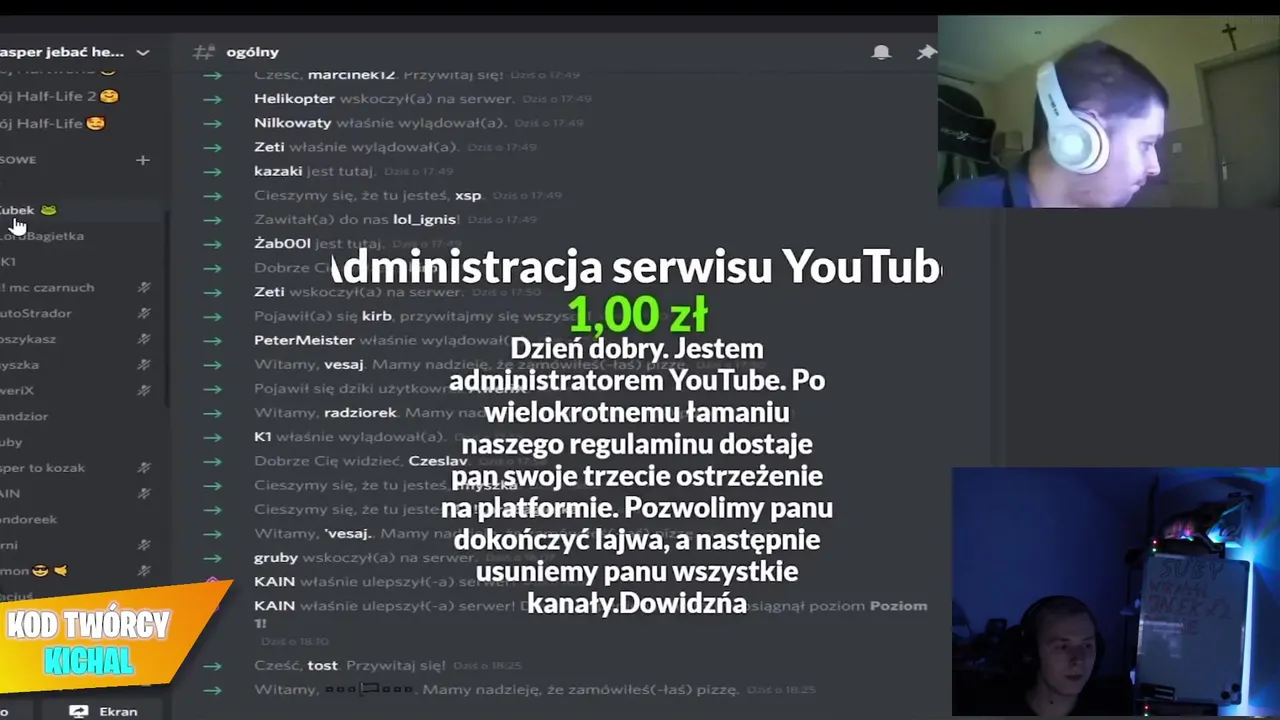Click the Dziś o 18:10 timestamp
Screen dimensions: 1280x720
pyautogui.click(x=295, y=641)
